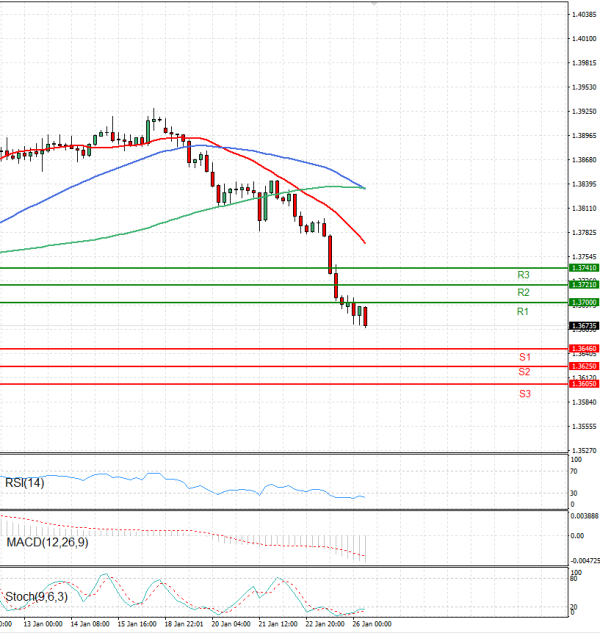The width and height of the screenshot is (600, 633).
Task: Click the S1 support label
Action: pyautogui.click(x=524, y=357)
